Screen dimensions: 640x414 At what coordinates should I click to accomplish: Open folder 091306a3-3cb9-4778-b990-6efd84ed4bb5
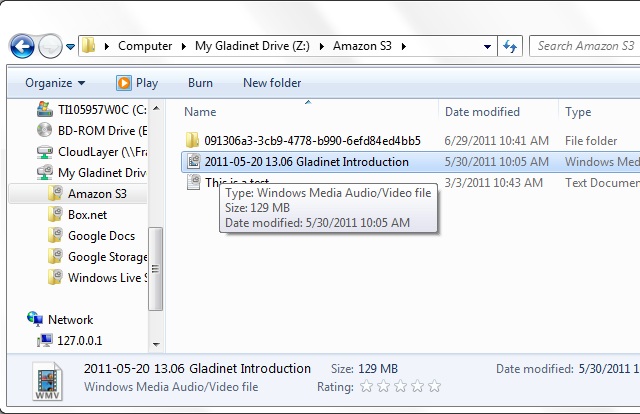(312, 141)
